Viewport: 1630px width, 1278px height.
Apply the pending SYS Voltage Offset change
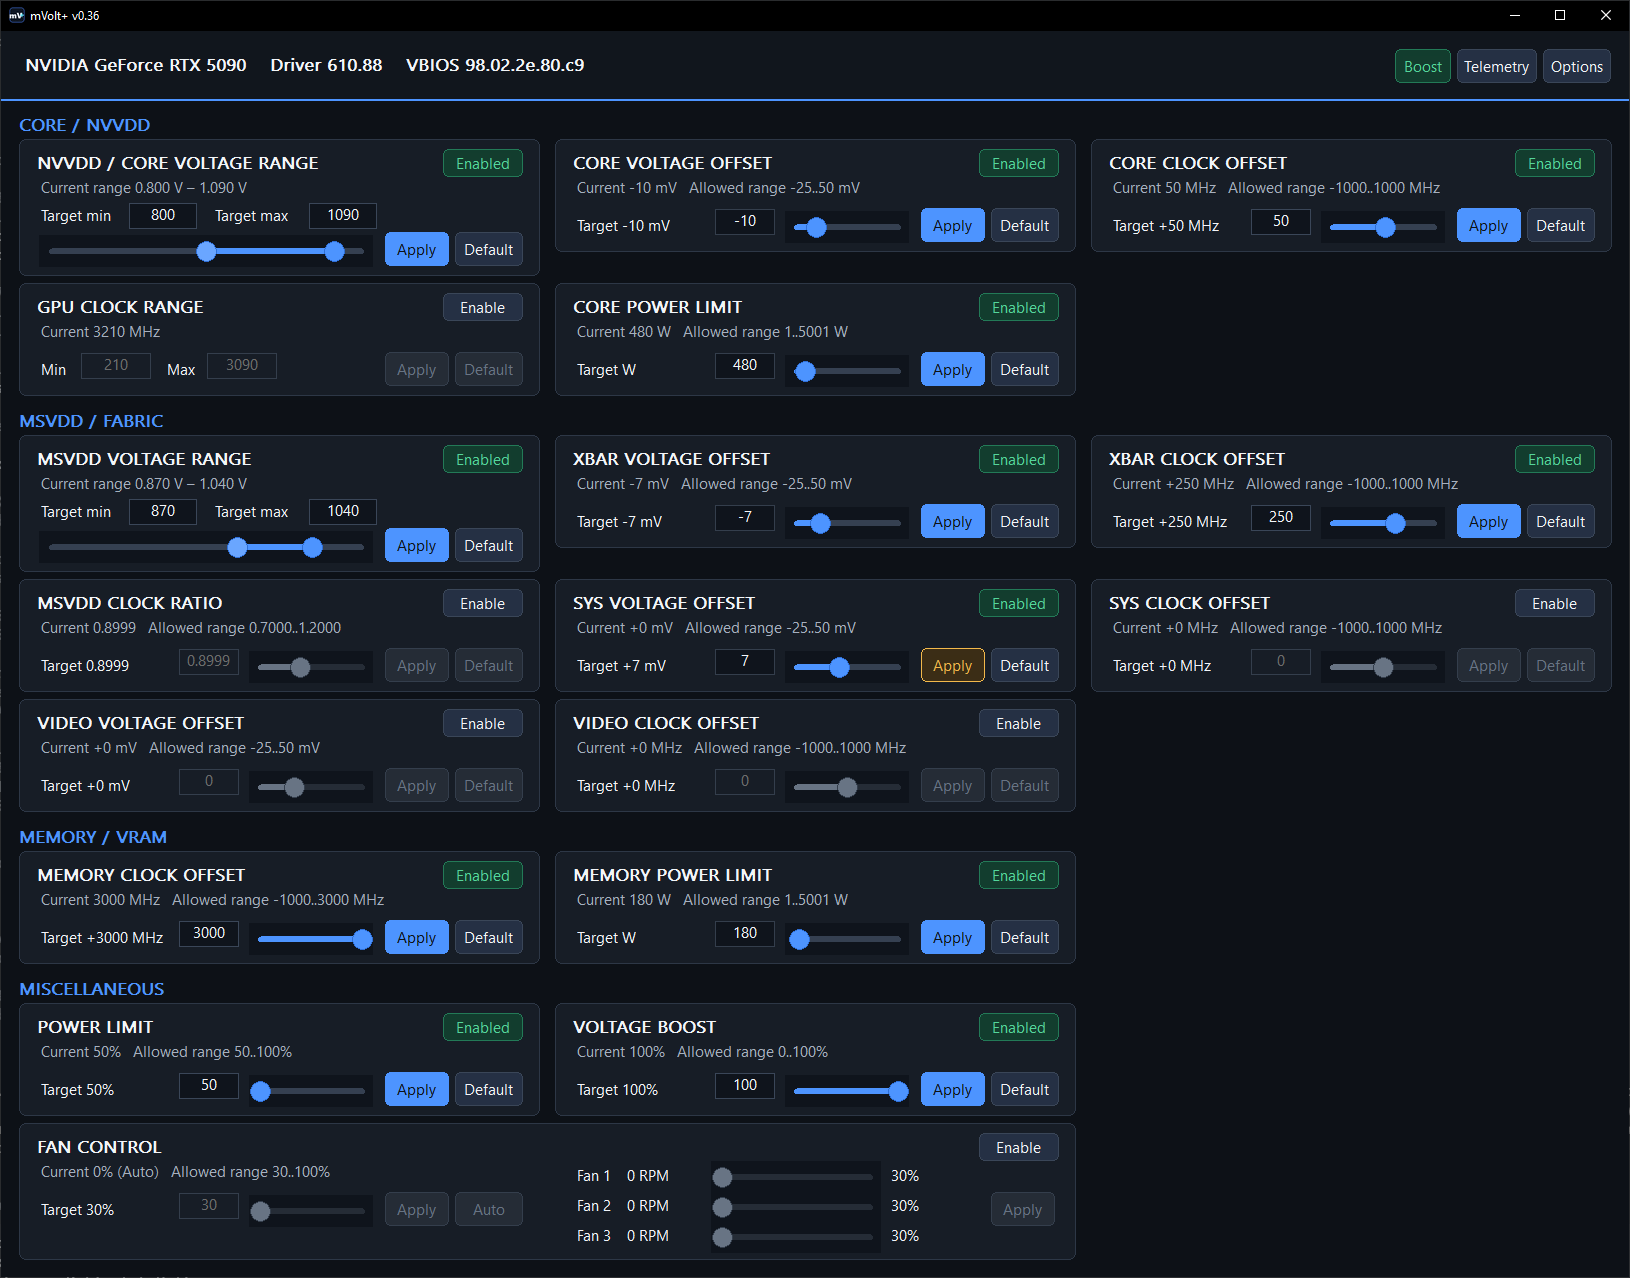952,666
